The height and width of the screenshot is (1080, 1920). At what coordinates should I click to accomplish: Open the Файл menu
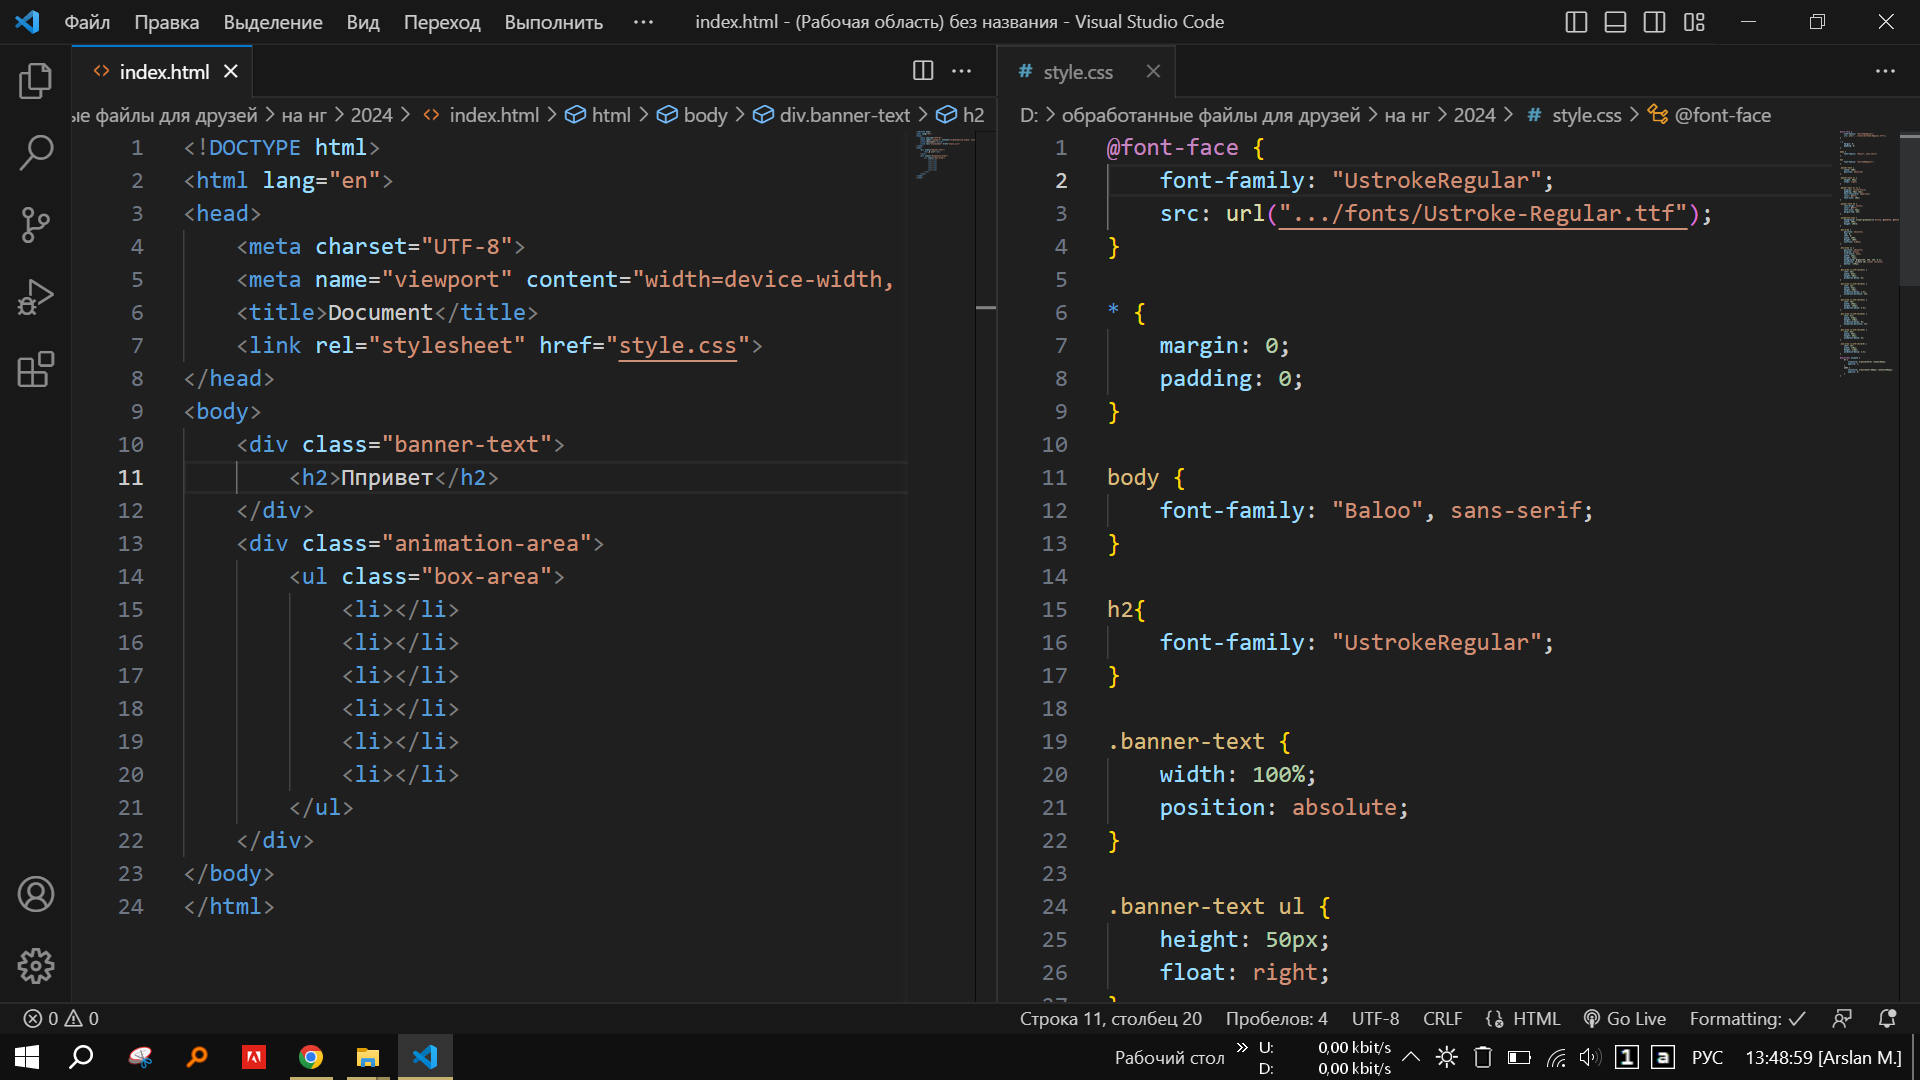coord(87,22)
